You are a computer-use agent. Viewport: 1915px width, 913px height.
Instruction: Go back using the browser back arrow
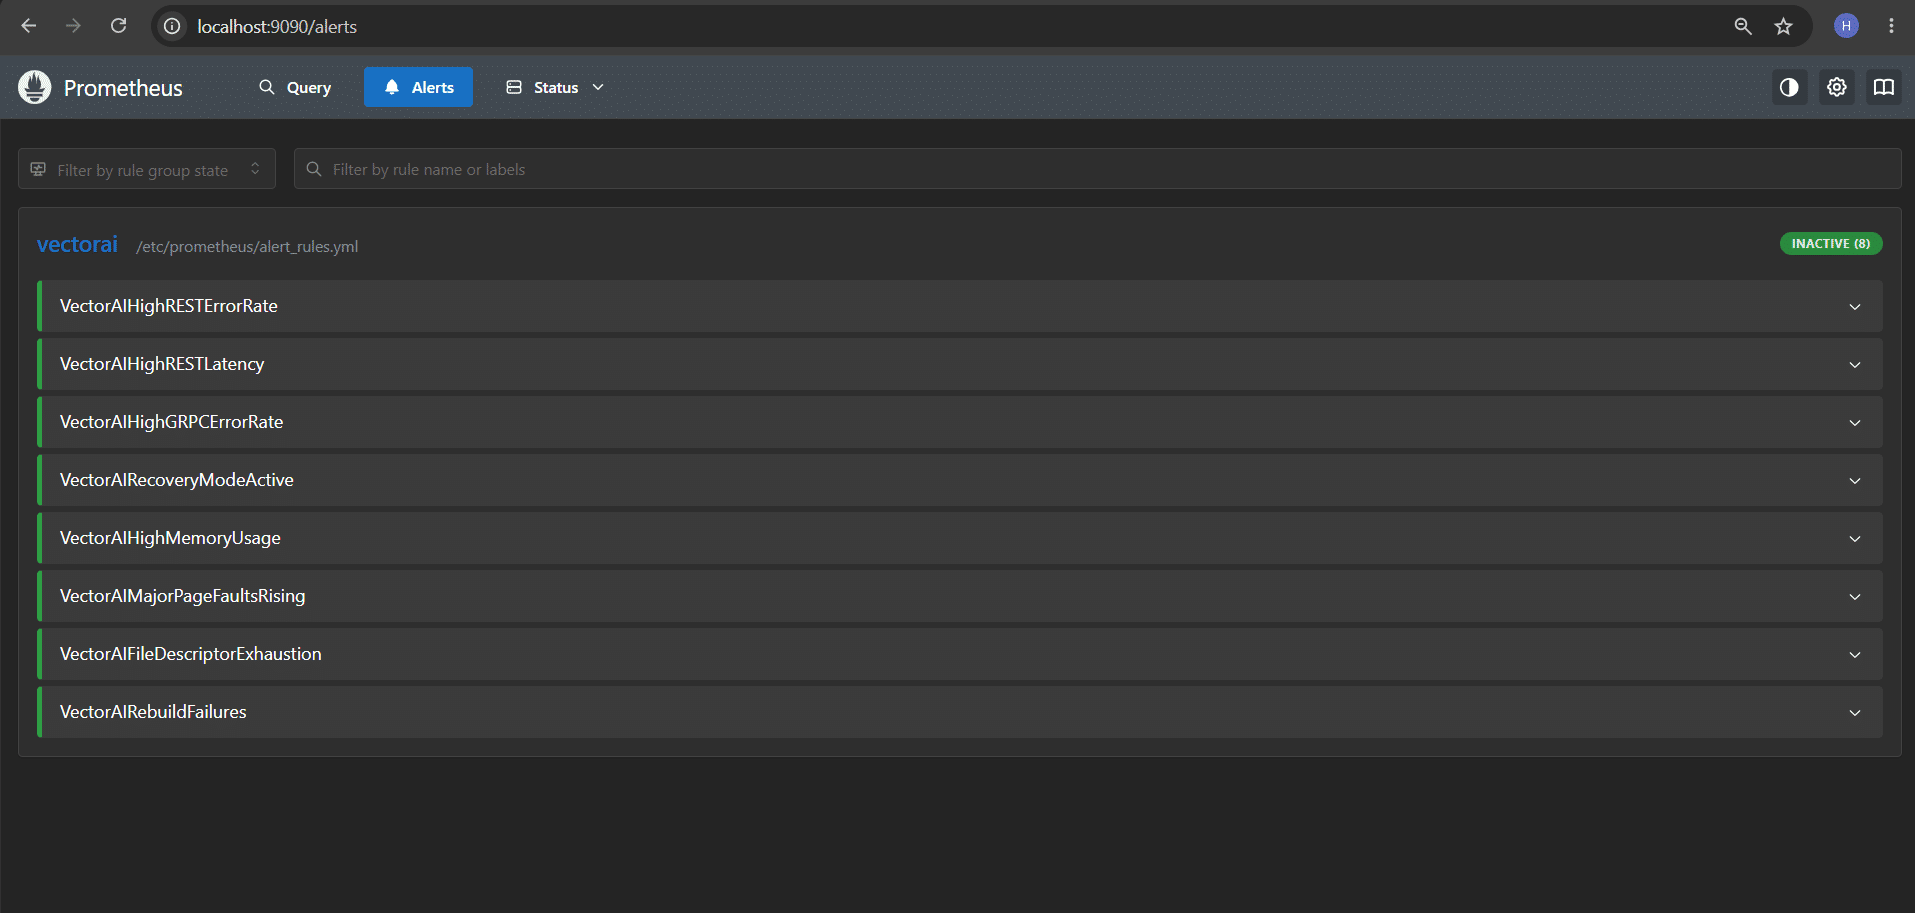29,26
